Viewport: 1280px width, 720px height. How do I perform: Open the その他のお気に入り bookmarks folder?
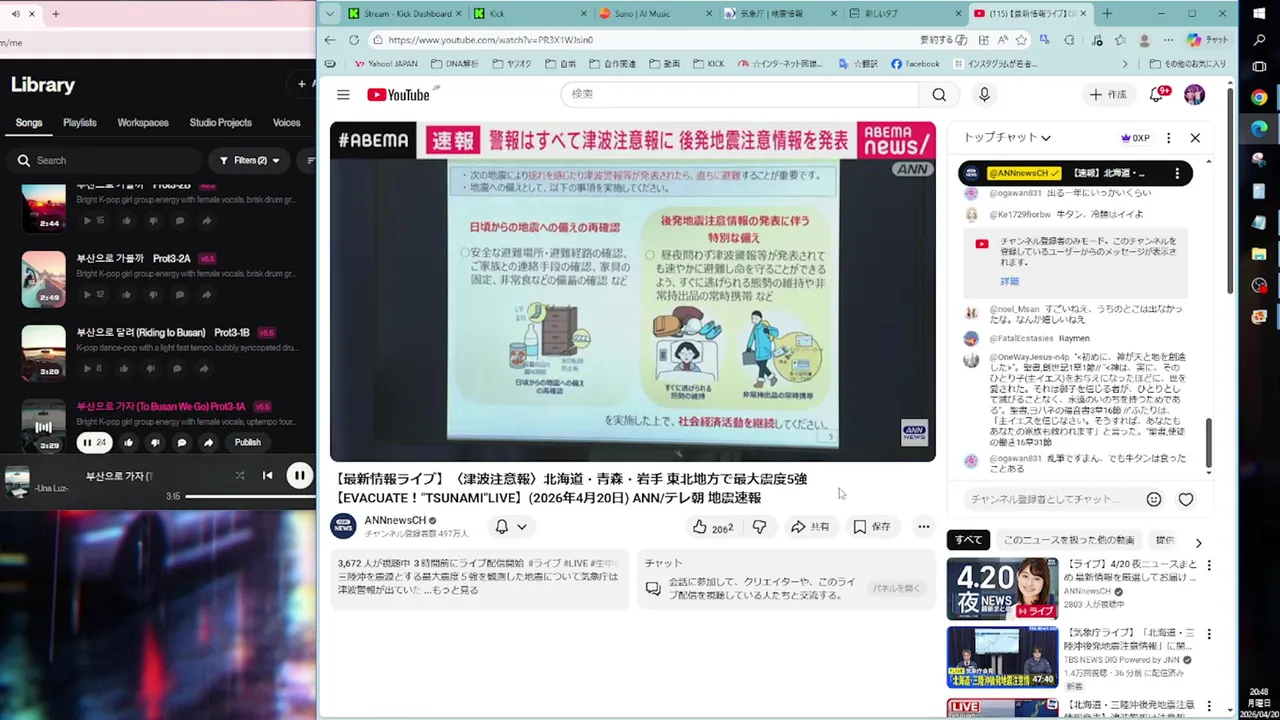point(1189,64)
